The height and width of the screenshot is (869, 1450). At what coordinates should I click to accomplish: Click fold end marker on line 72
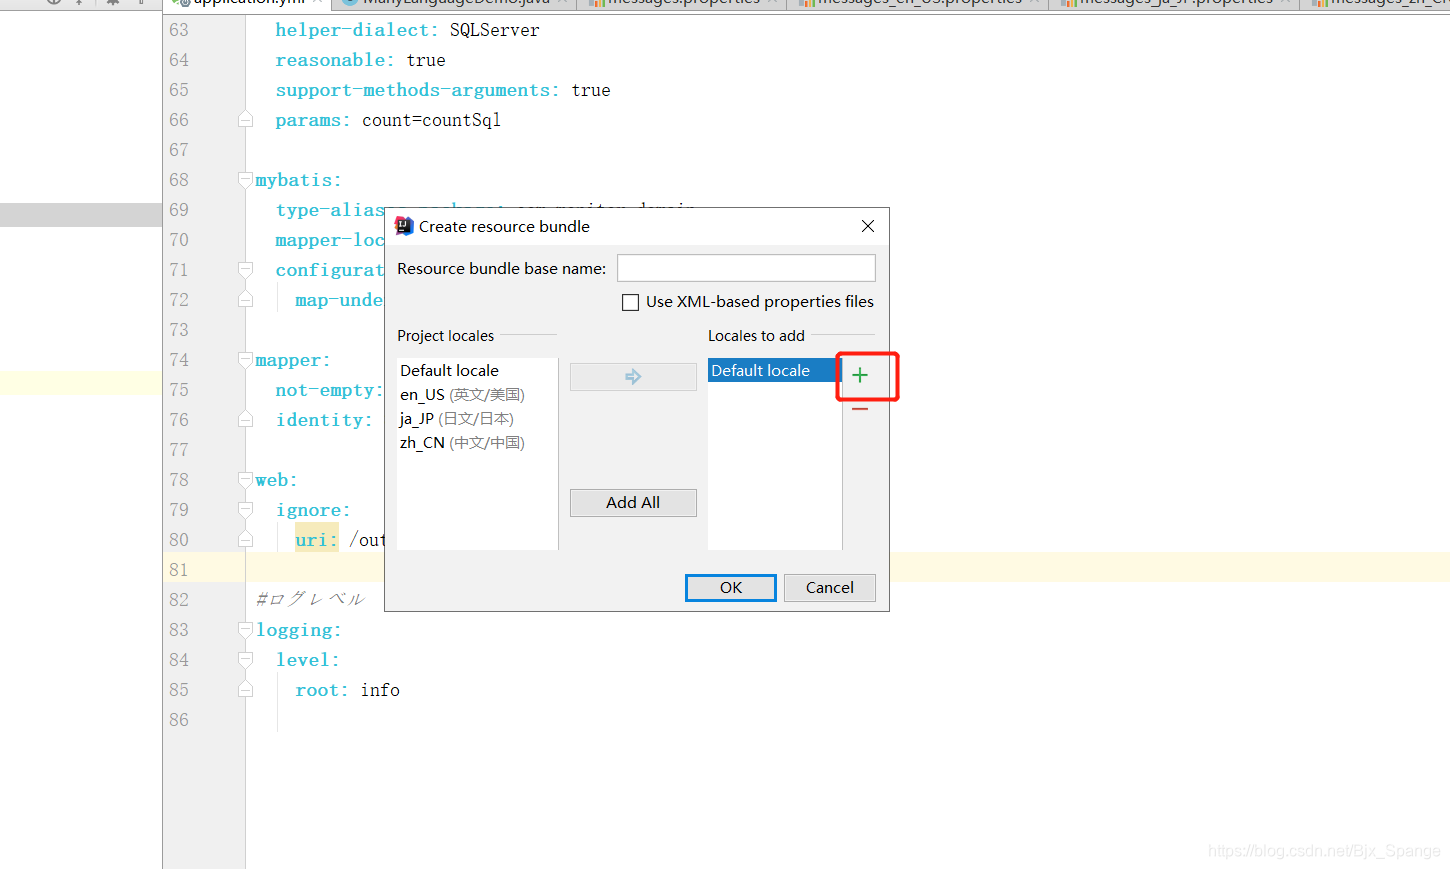(245, 300)
